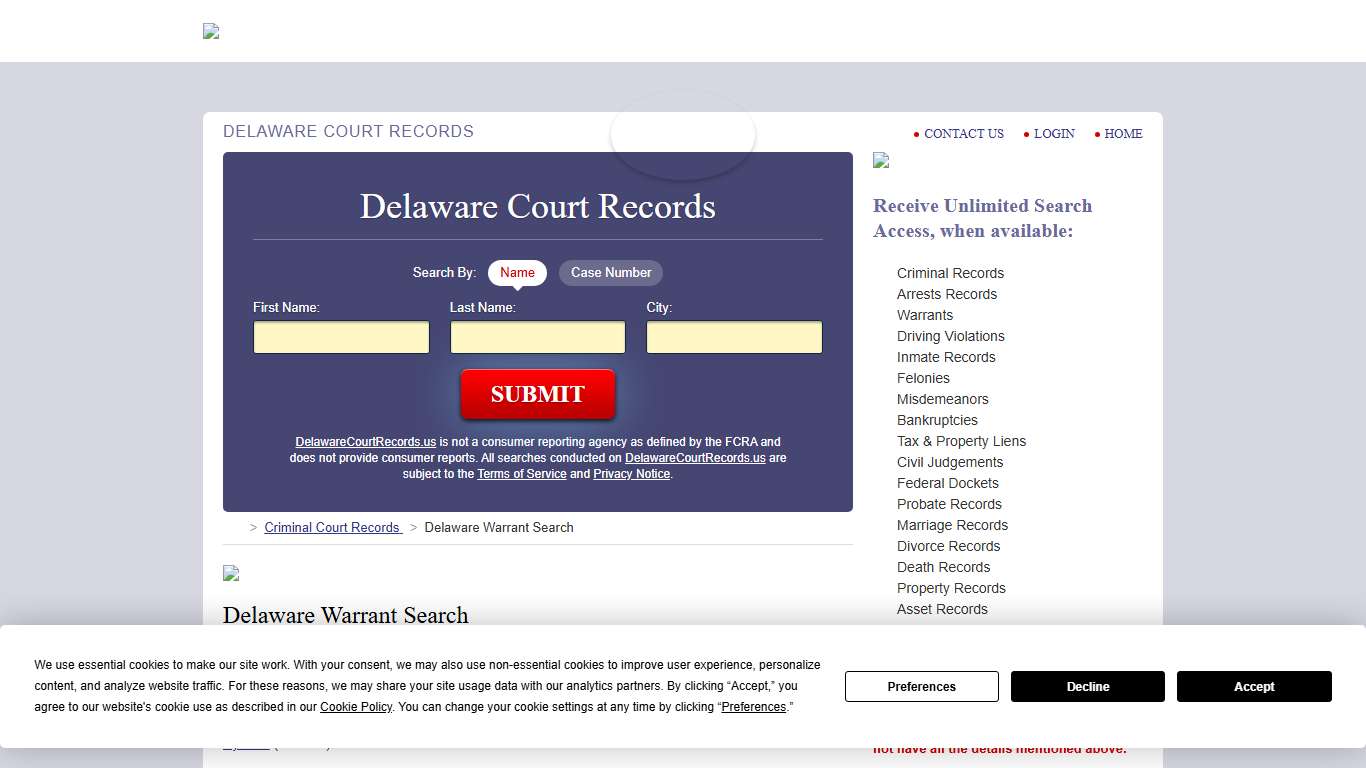Viewport: 1366px width, 768px height.
Task: Switch to Case Number search
Action: pos(610,272)
